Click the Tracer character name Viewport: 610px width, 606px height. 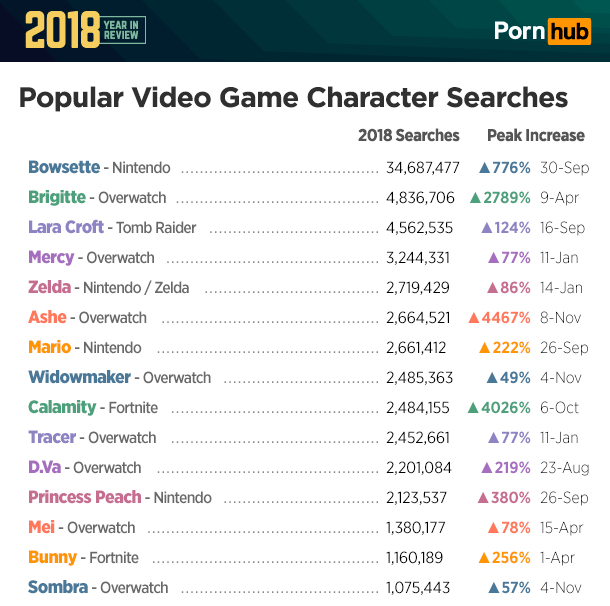tap(52, 438)
